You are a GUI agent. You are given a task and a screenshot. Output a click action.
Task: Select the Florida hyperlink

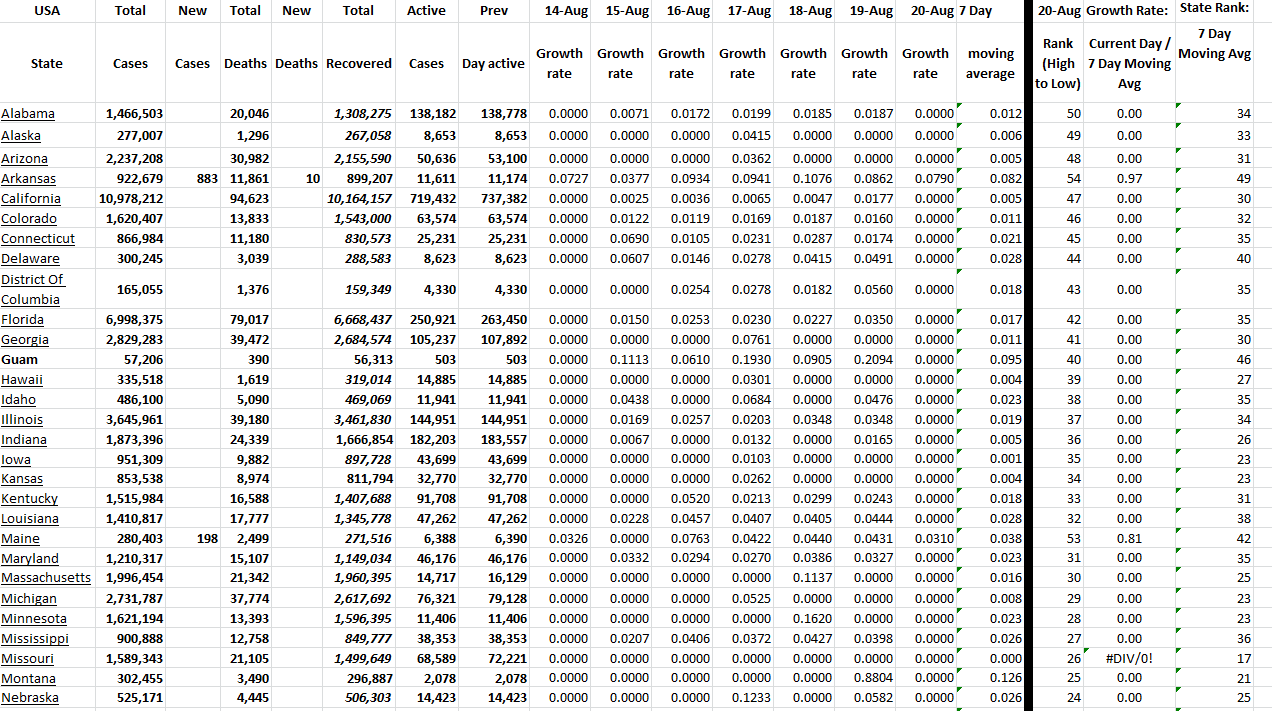(23, 320)
